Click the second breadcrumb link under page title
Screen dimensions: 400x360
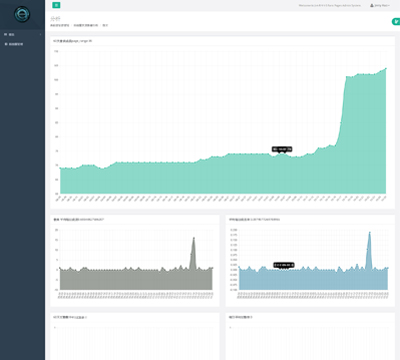coord(86,25)
